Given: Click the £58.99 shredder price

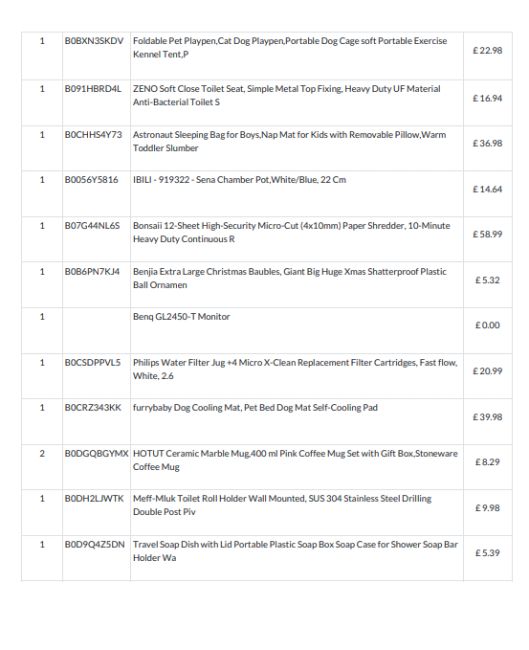Looking at the screenshot, I should click(488, 234).
